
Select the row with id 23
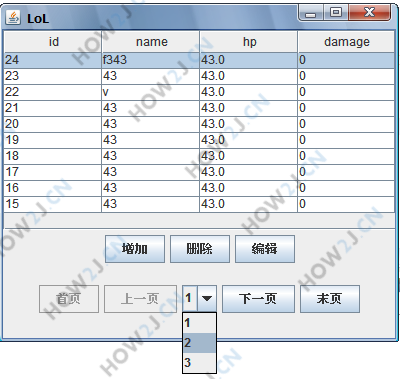(x=199, y=76)
